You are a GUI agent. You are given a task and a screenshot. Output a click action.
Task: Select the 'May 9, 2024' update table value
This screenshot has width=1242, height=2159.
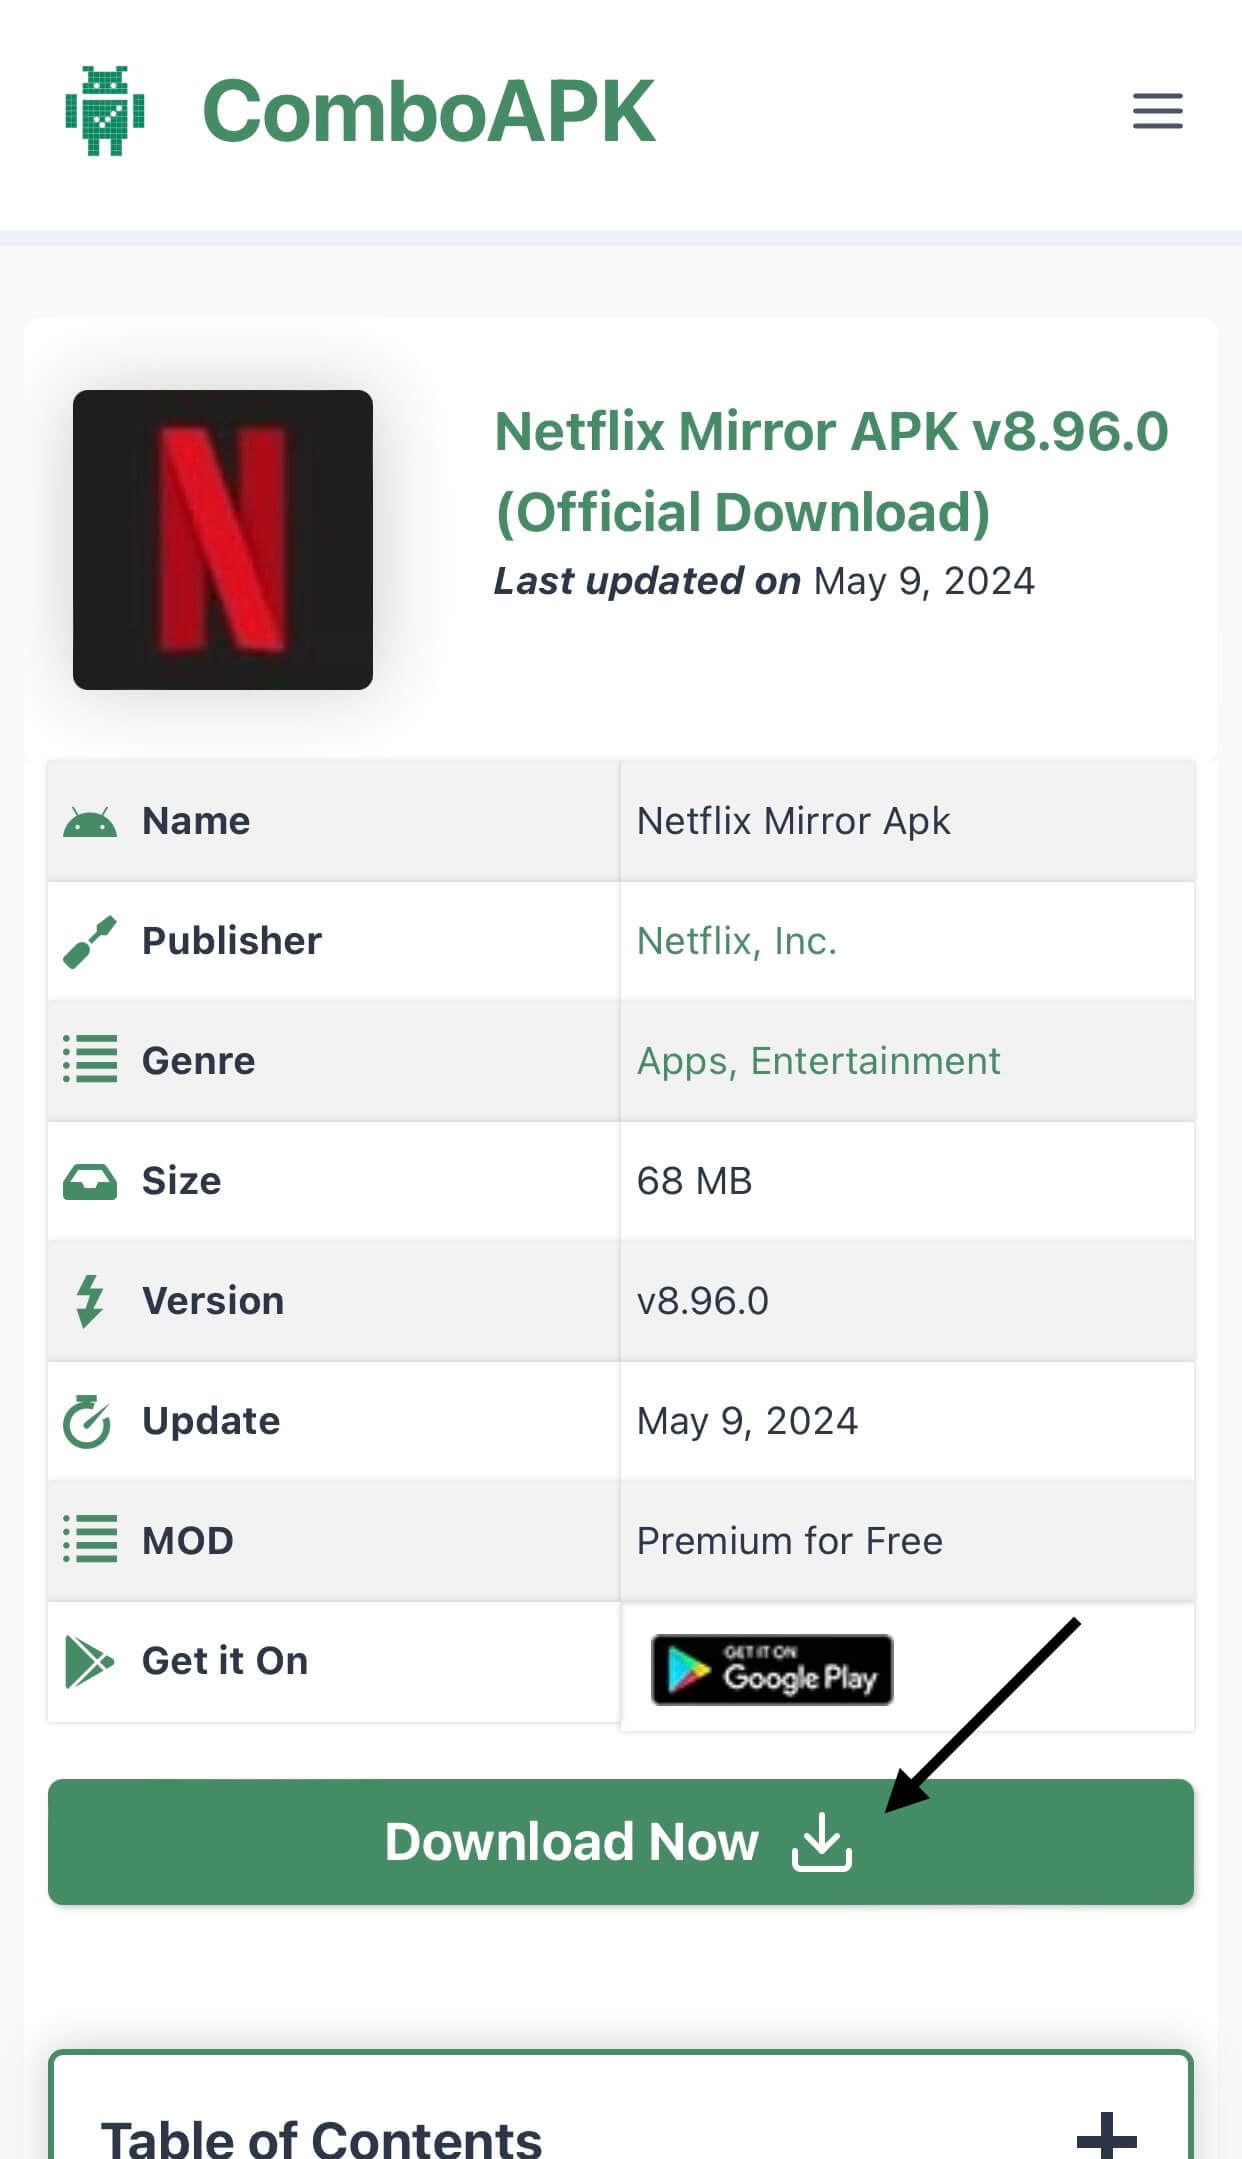tap(747, 1421)
